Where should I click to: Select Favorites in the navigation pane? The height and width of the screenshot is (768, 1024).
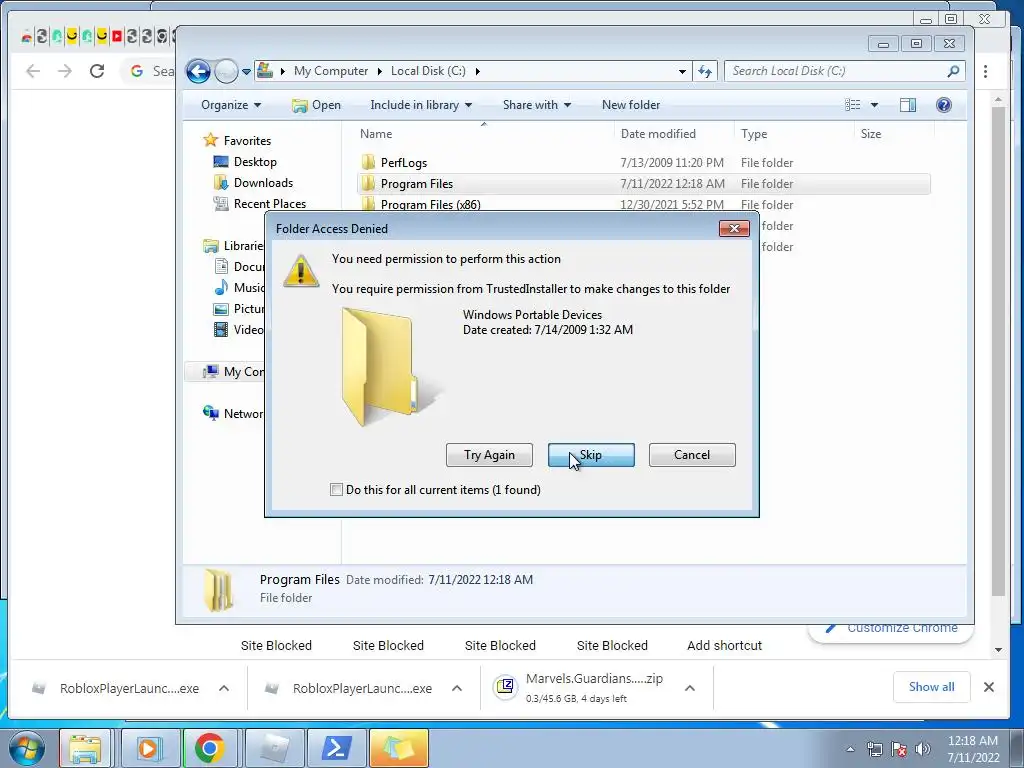[x=247, y=140]
